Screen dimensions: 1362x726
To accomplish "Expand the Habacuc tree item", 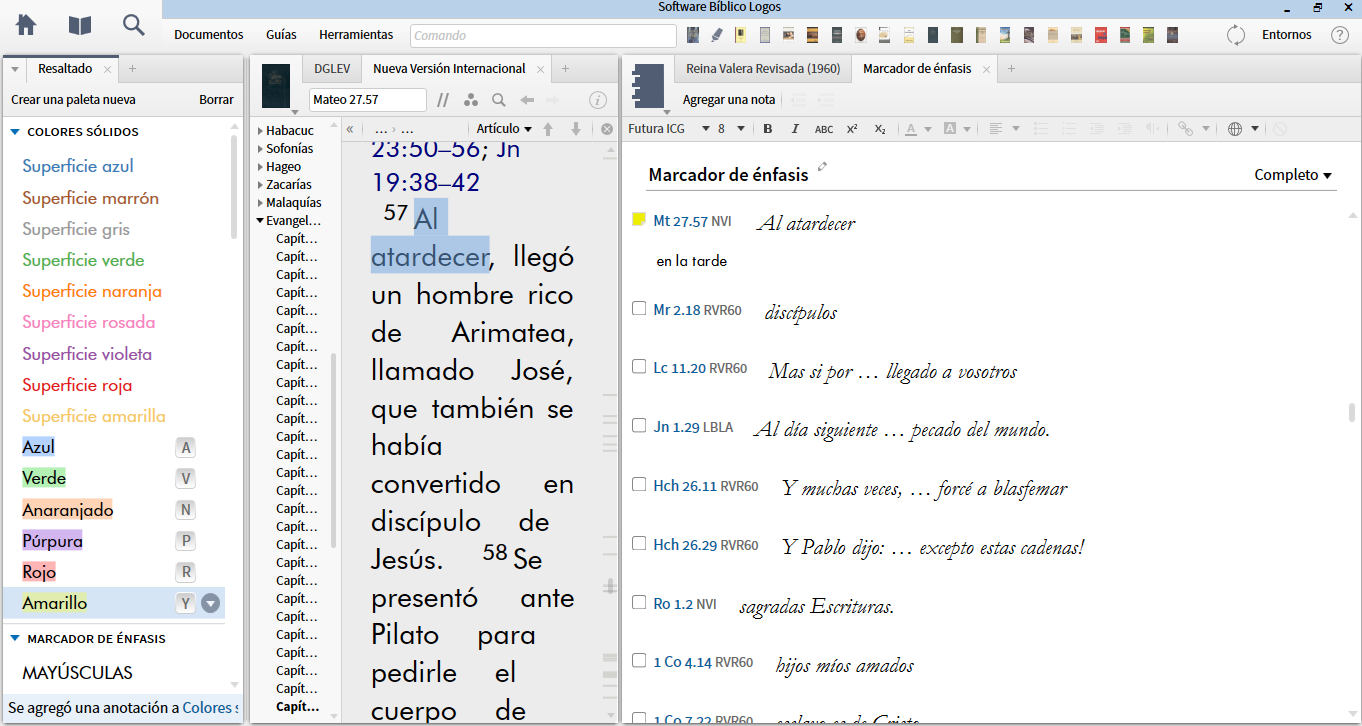I will (261, 131).
